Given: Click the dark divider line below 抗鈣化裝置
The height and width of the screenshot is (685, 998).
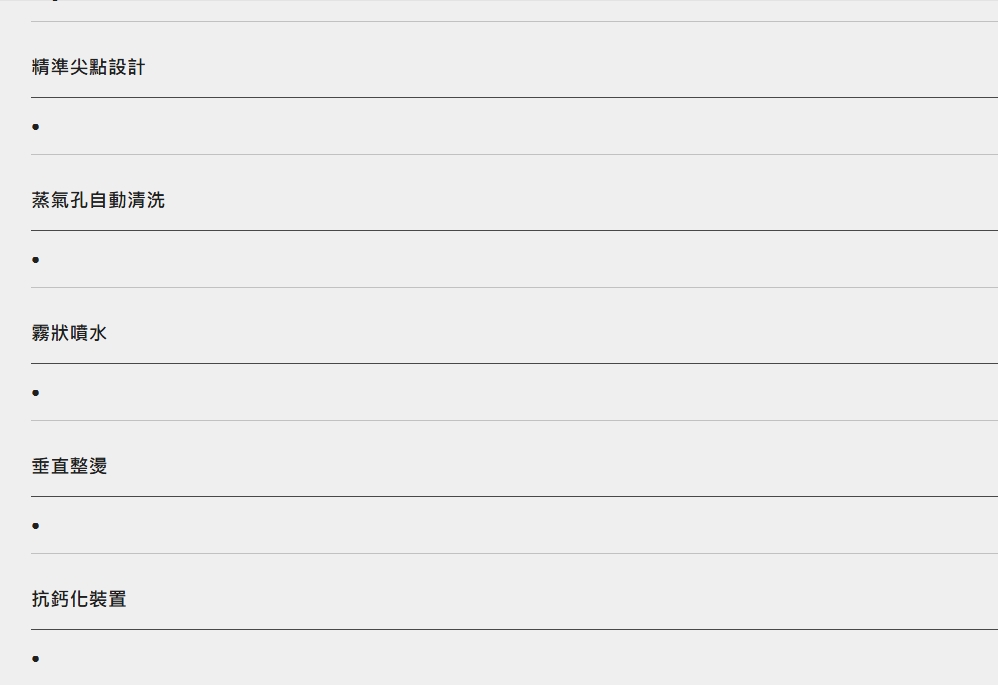Looking at the screenshot, I should click(x=514, y=630).
